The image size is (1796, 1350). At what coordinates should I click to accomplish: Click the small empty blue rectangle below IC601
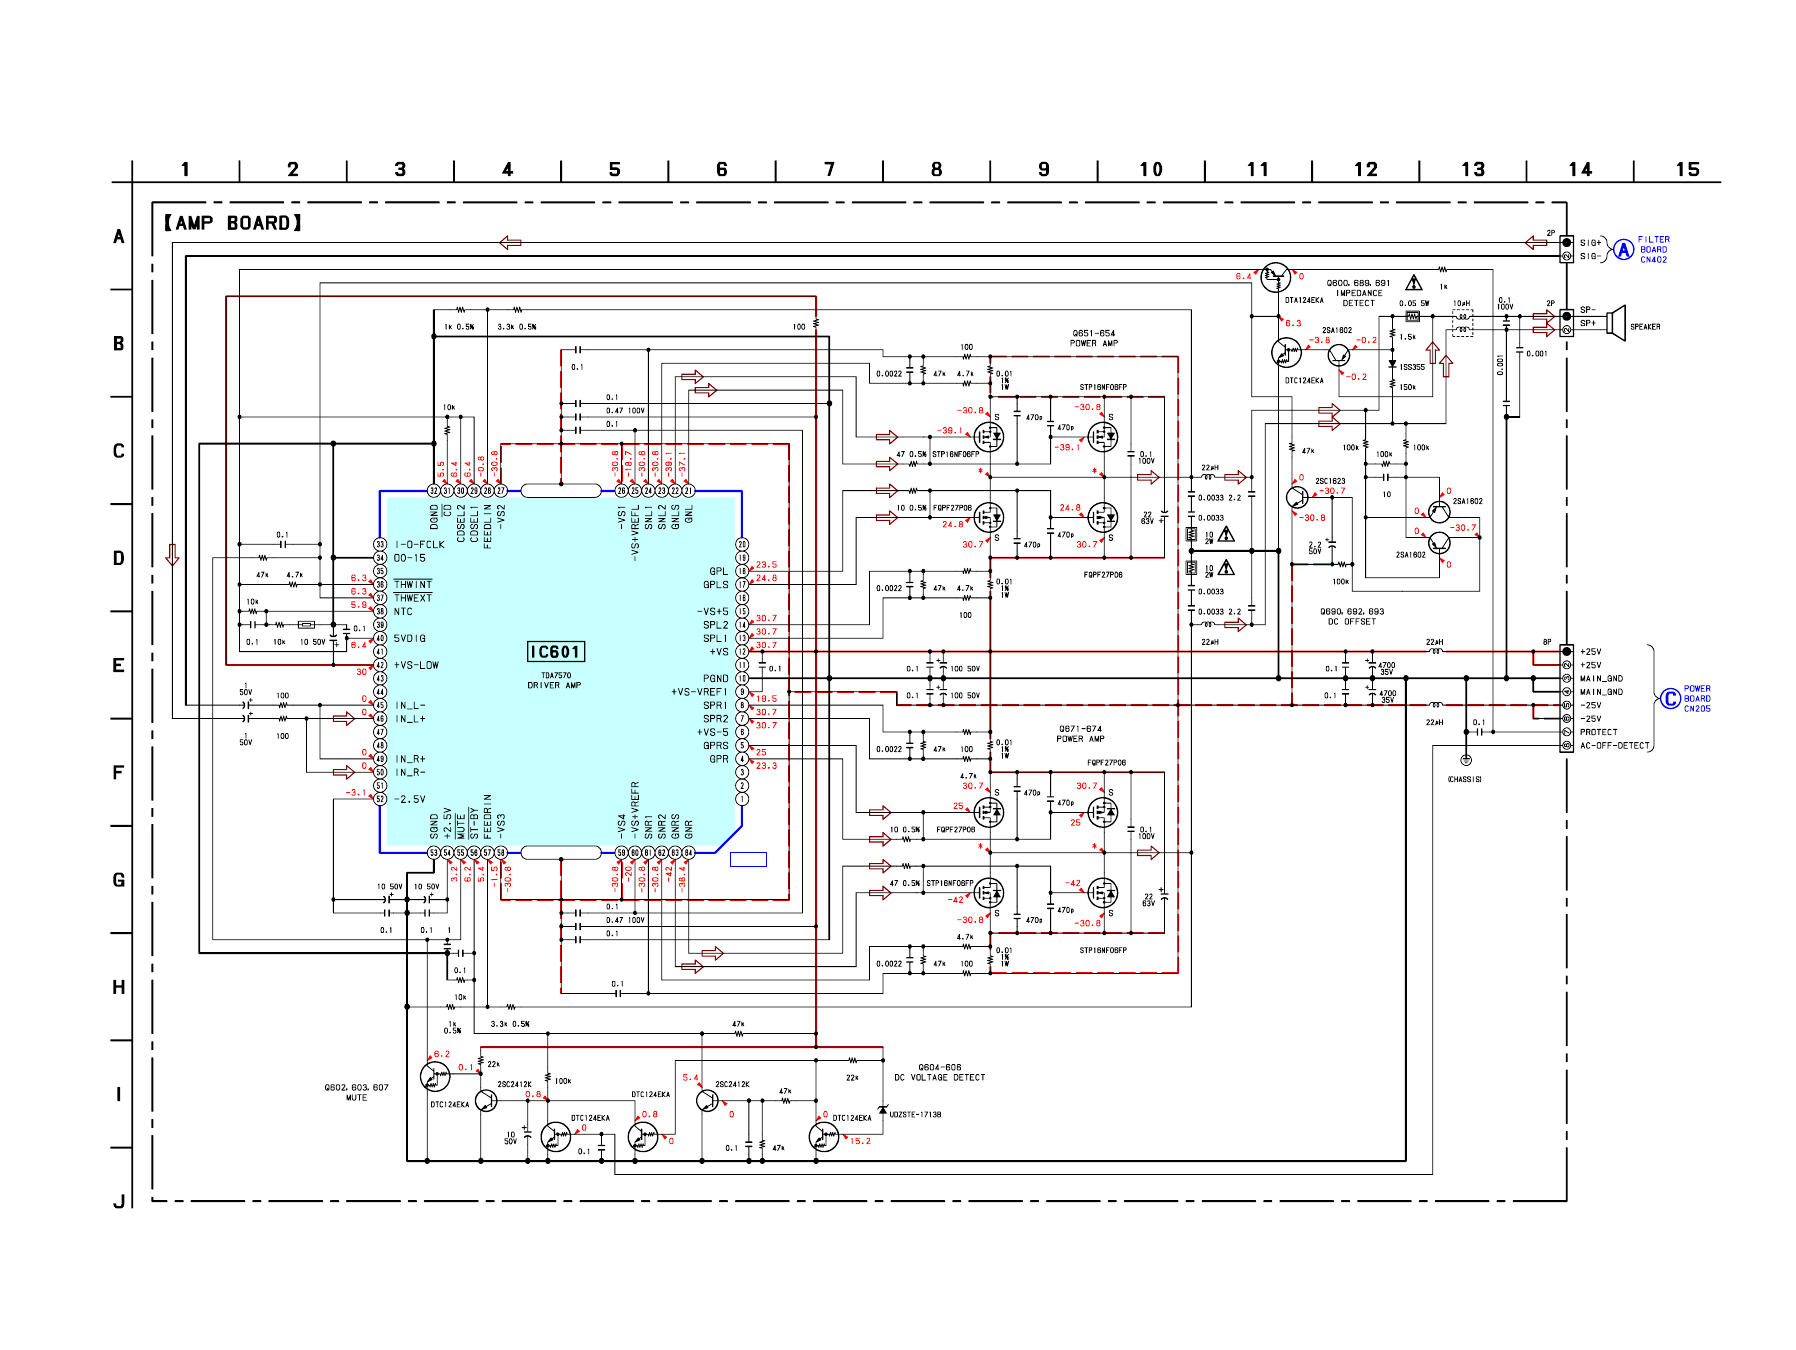point(748,859)
